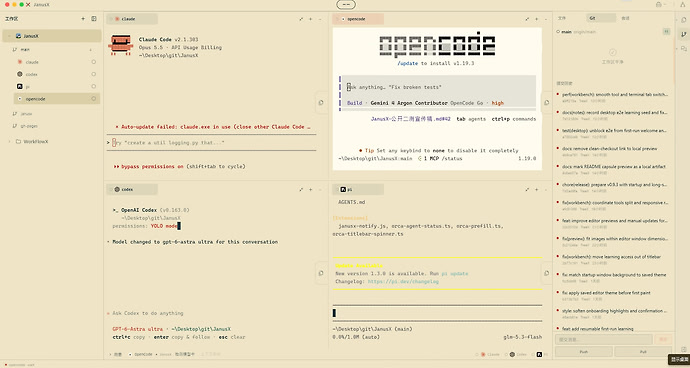Screen dimensions: 690x368
Task: Maximize the pi pane with expand icon
Action: pos(527,189)
